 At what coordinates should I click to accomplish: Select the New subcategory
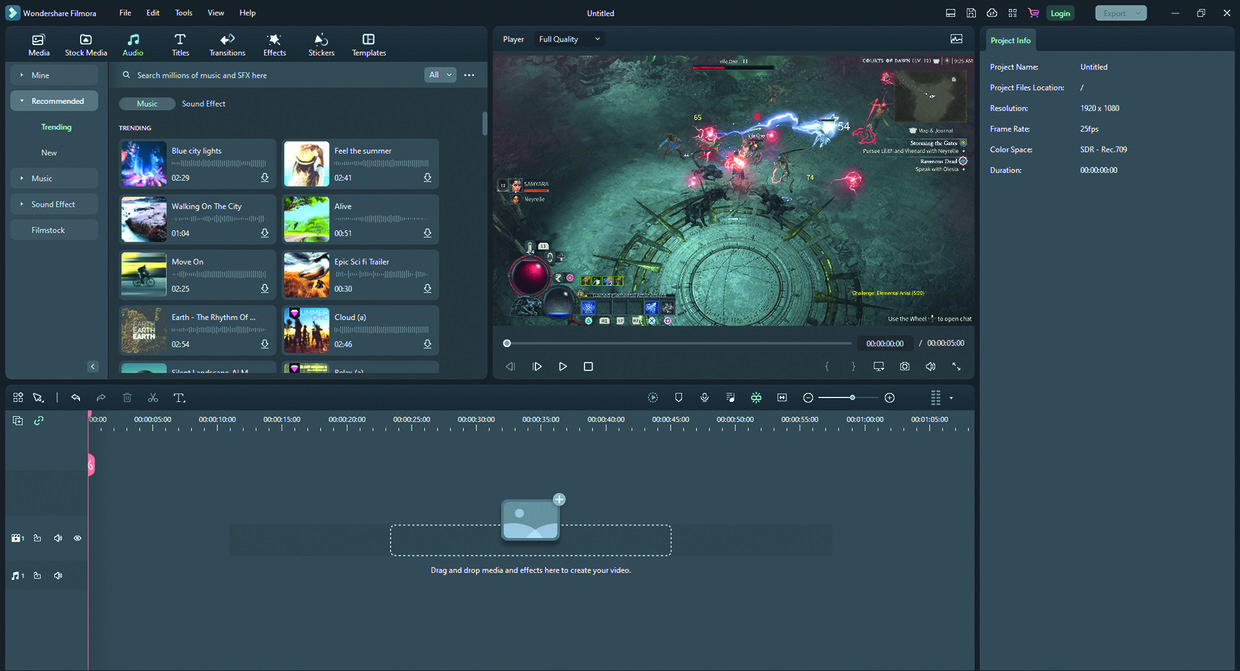[49, 153]
